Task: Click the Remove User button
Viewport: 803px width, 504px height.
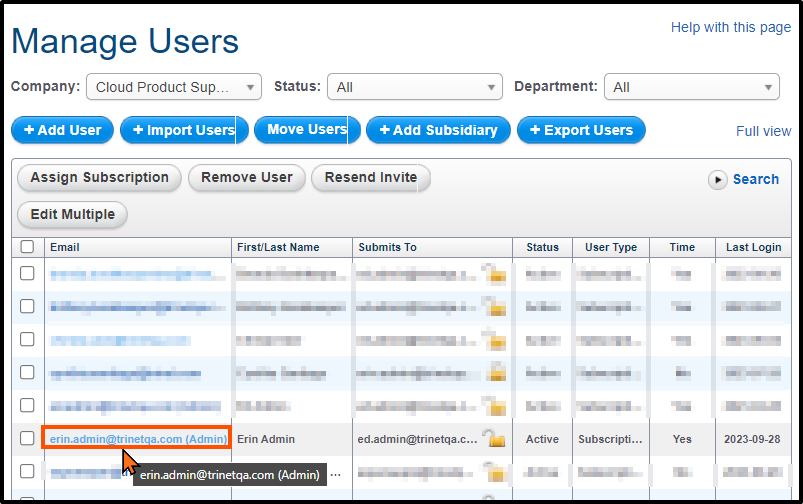Action: pyautogui.click(x=247, y=178)
